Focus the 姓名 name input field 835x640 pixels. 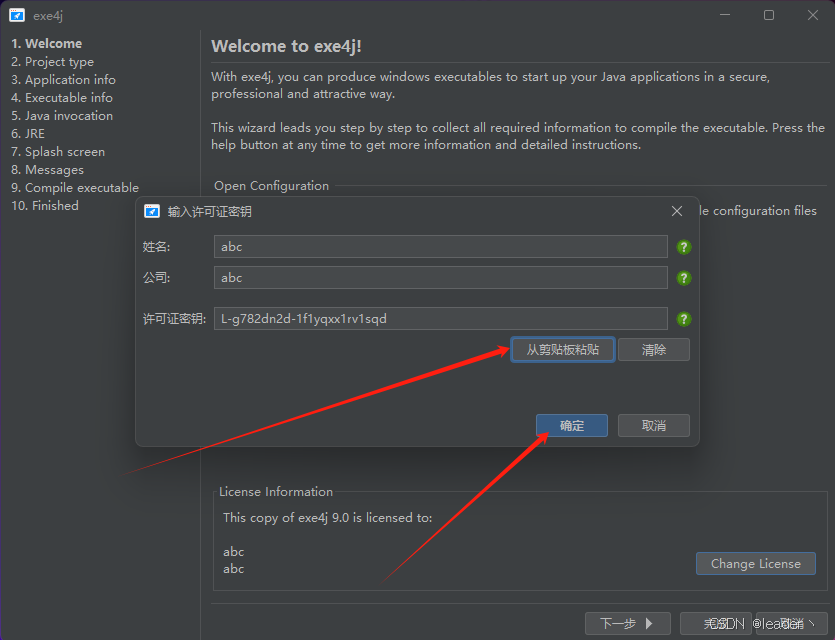[441, 247]
